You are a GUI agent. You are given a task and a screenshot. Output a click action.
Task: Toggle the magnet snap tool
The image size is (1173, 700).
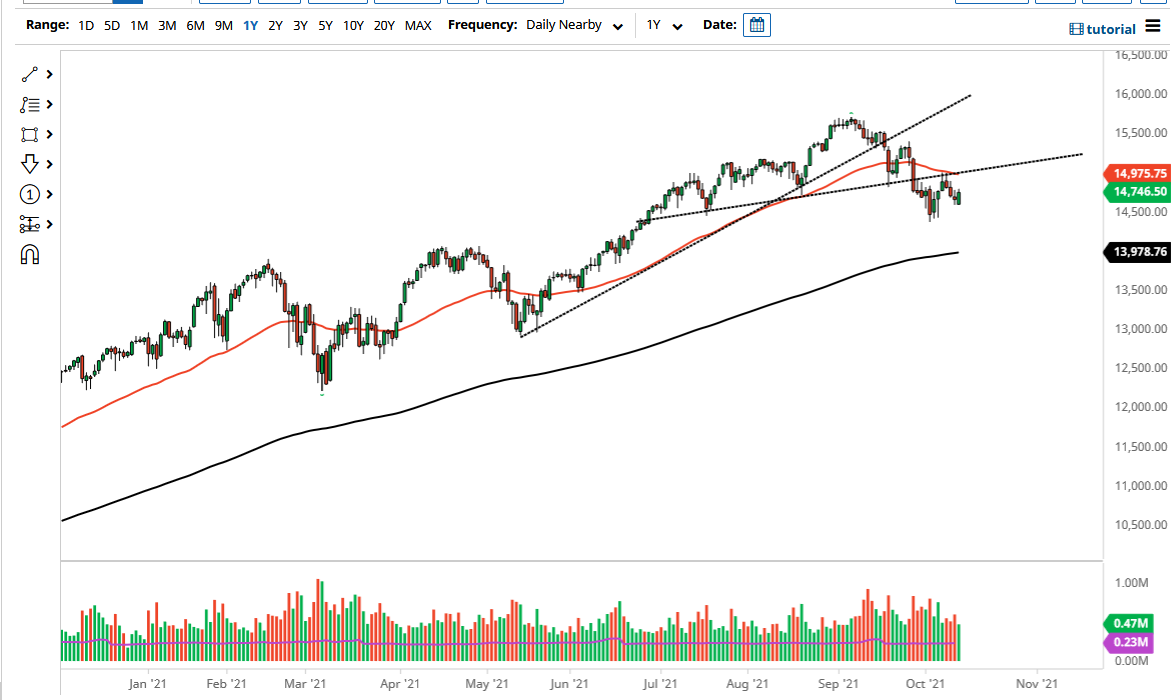[30, 254]
